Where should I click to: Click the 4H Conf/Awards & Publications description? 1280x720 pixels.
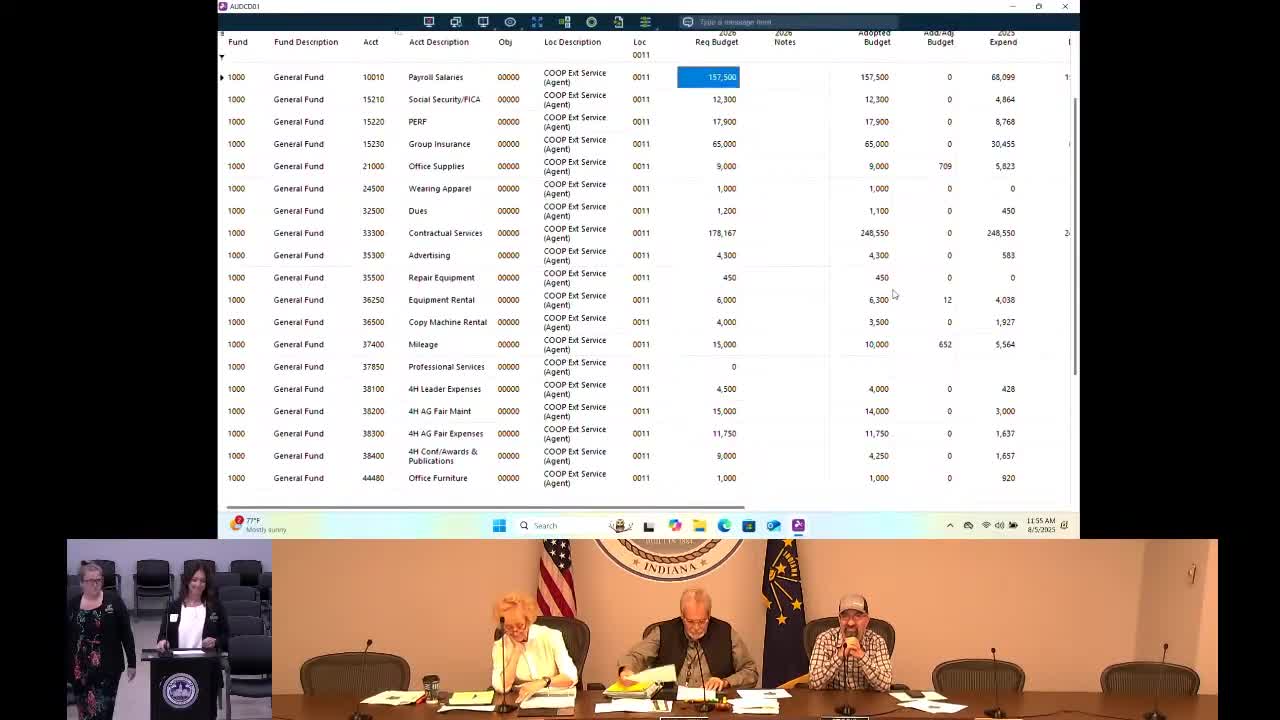[x=443, y=456]
